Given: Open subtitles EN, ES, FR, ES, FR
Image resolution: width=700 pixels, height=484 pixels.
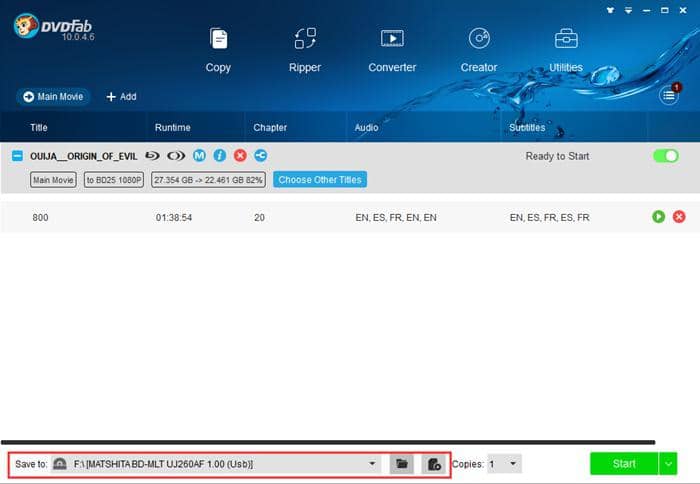Looking at the screenshot, I should coord(550,217).
